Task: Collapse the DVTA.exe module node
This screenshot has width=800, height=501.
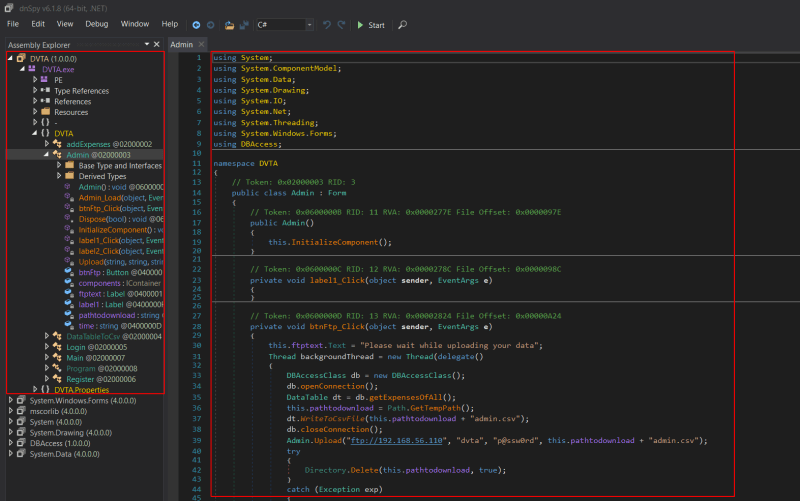Action: tap(22, 68)
